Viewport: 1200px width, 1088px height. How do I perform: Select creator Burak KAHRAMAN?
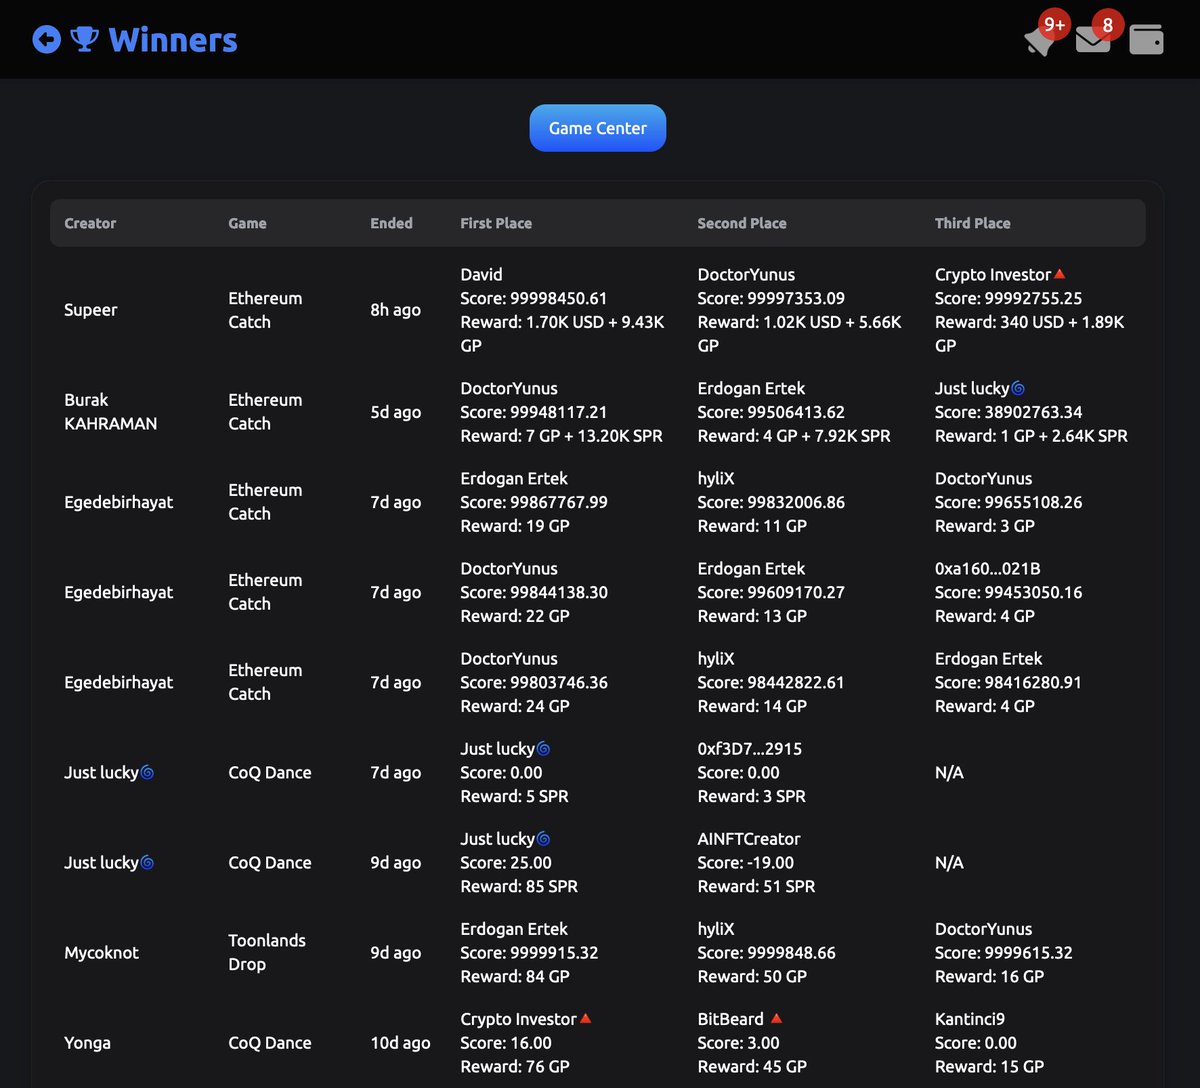[x=111, y=412]
